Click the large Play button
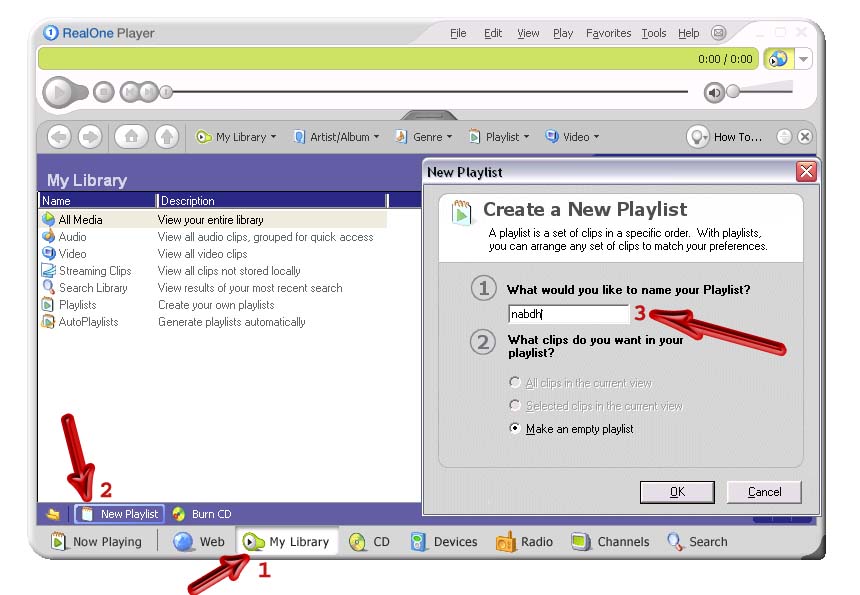This screenshot has width=860, height=595. 58,93
